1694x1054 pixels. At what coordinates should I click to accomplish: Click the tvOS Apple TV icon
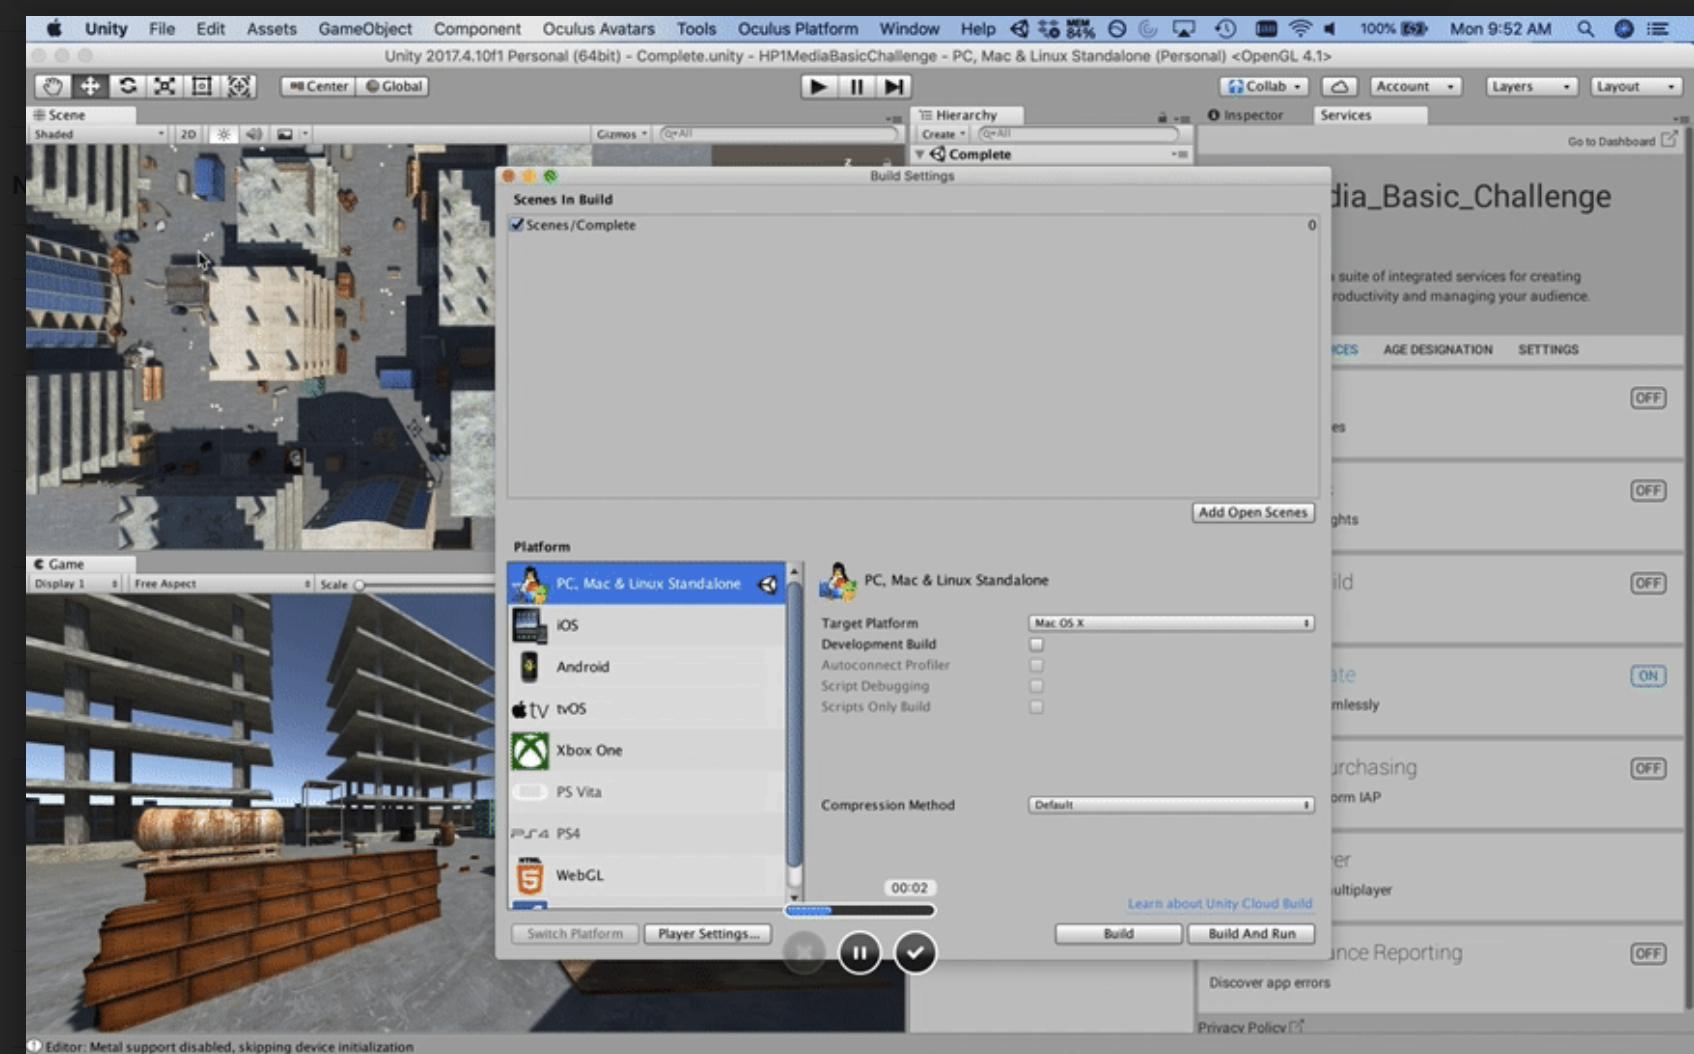tap(529, 709)
